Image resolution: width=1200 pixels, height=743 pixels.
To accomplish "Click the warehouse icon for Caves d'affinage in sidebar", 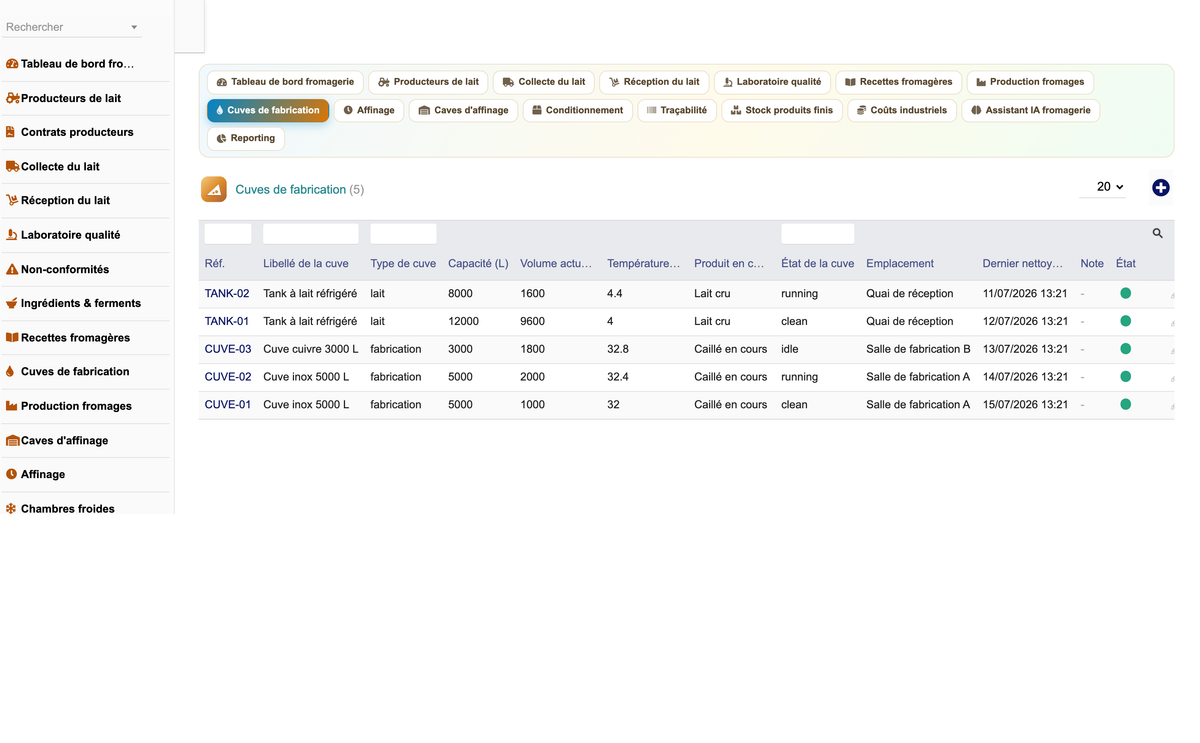I will click(13, 440).
